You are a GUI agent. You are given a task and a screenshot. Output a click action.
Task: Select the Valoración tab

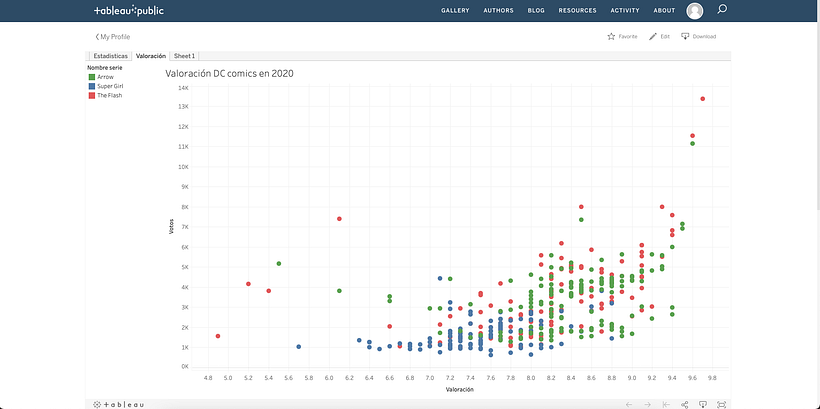pos(151,56)
